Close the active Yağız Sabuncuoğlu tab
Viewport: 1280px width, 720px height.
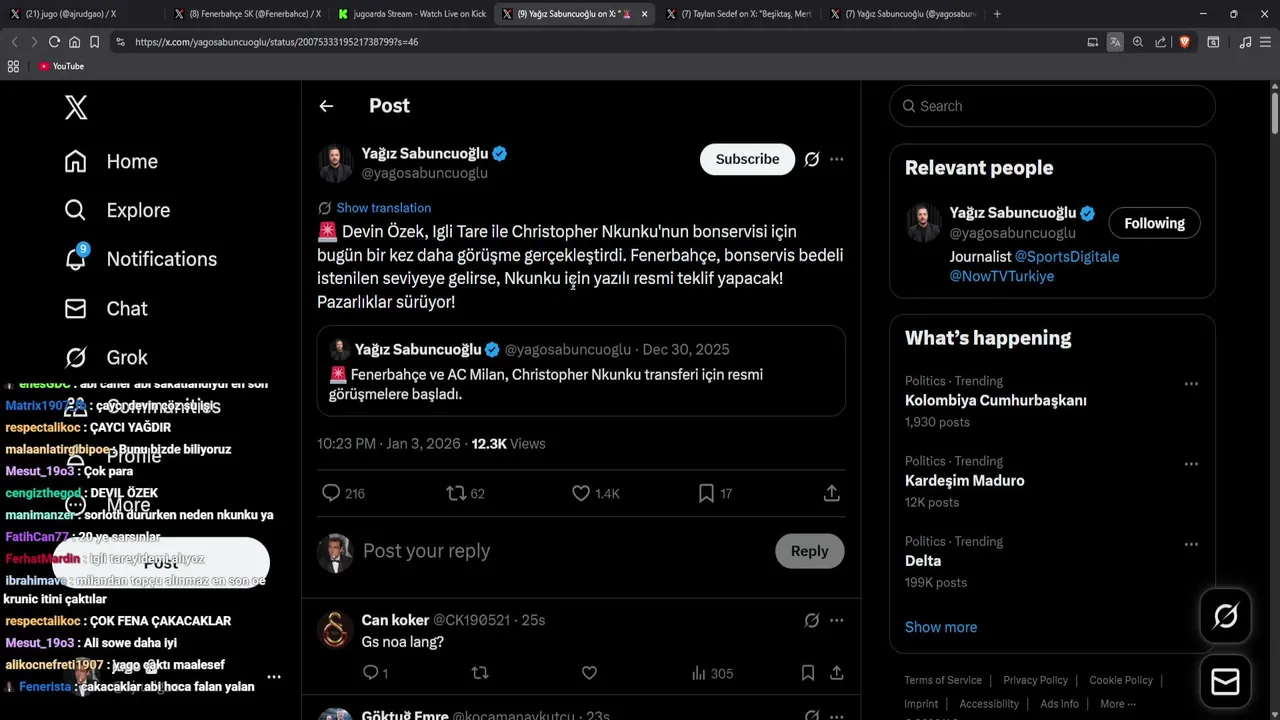(644, 14)
